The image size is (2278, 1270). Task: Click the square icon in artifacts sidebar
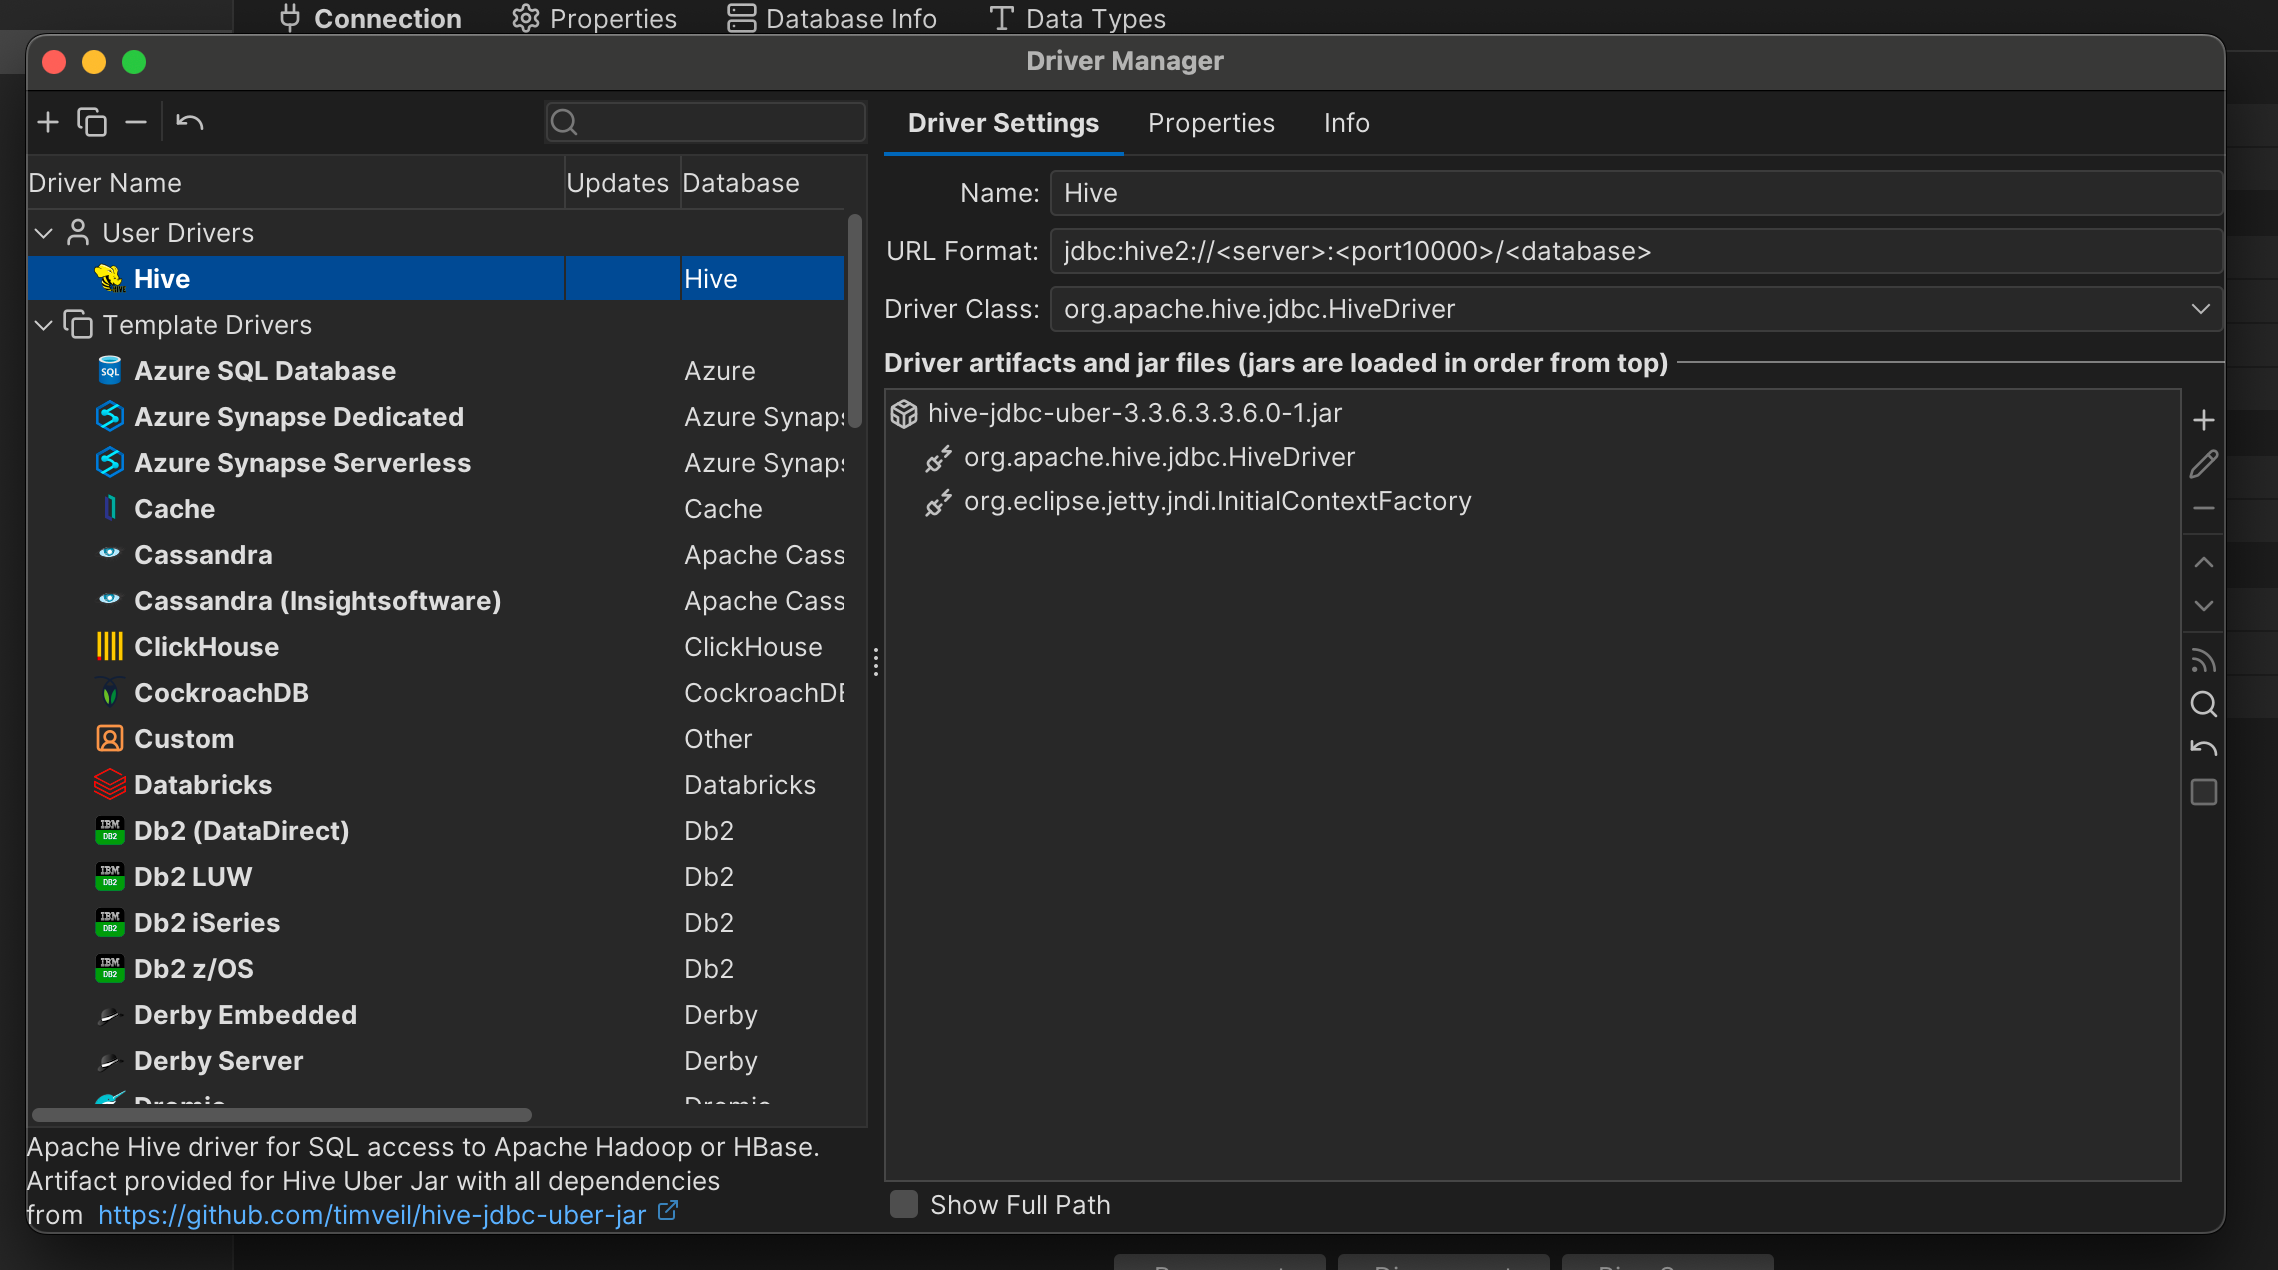[x=2203, y=792]
